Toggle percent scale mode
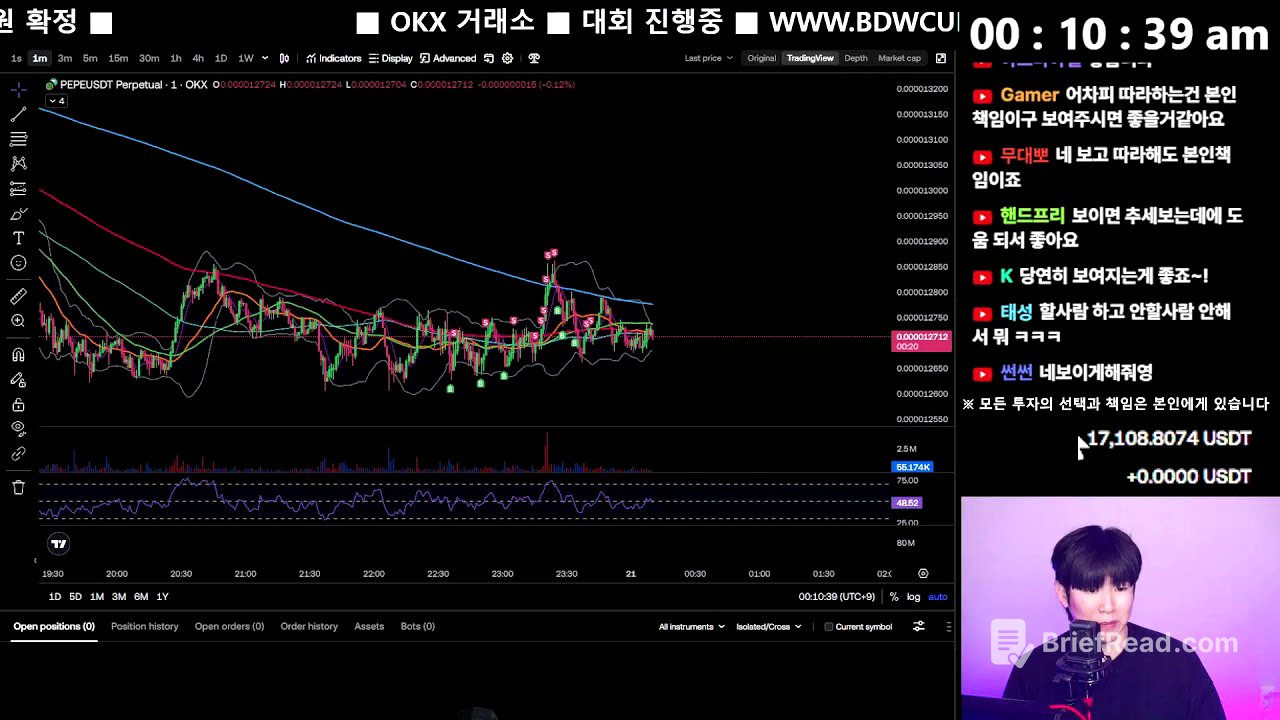Image resolution: width=1280 pixels, height=720 pixels. pos(894,597)
